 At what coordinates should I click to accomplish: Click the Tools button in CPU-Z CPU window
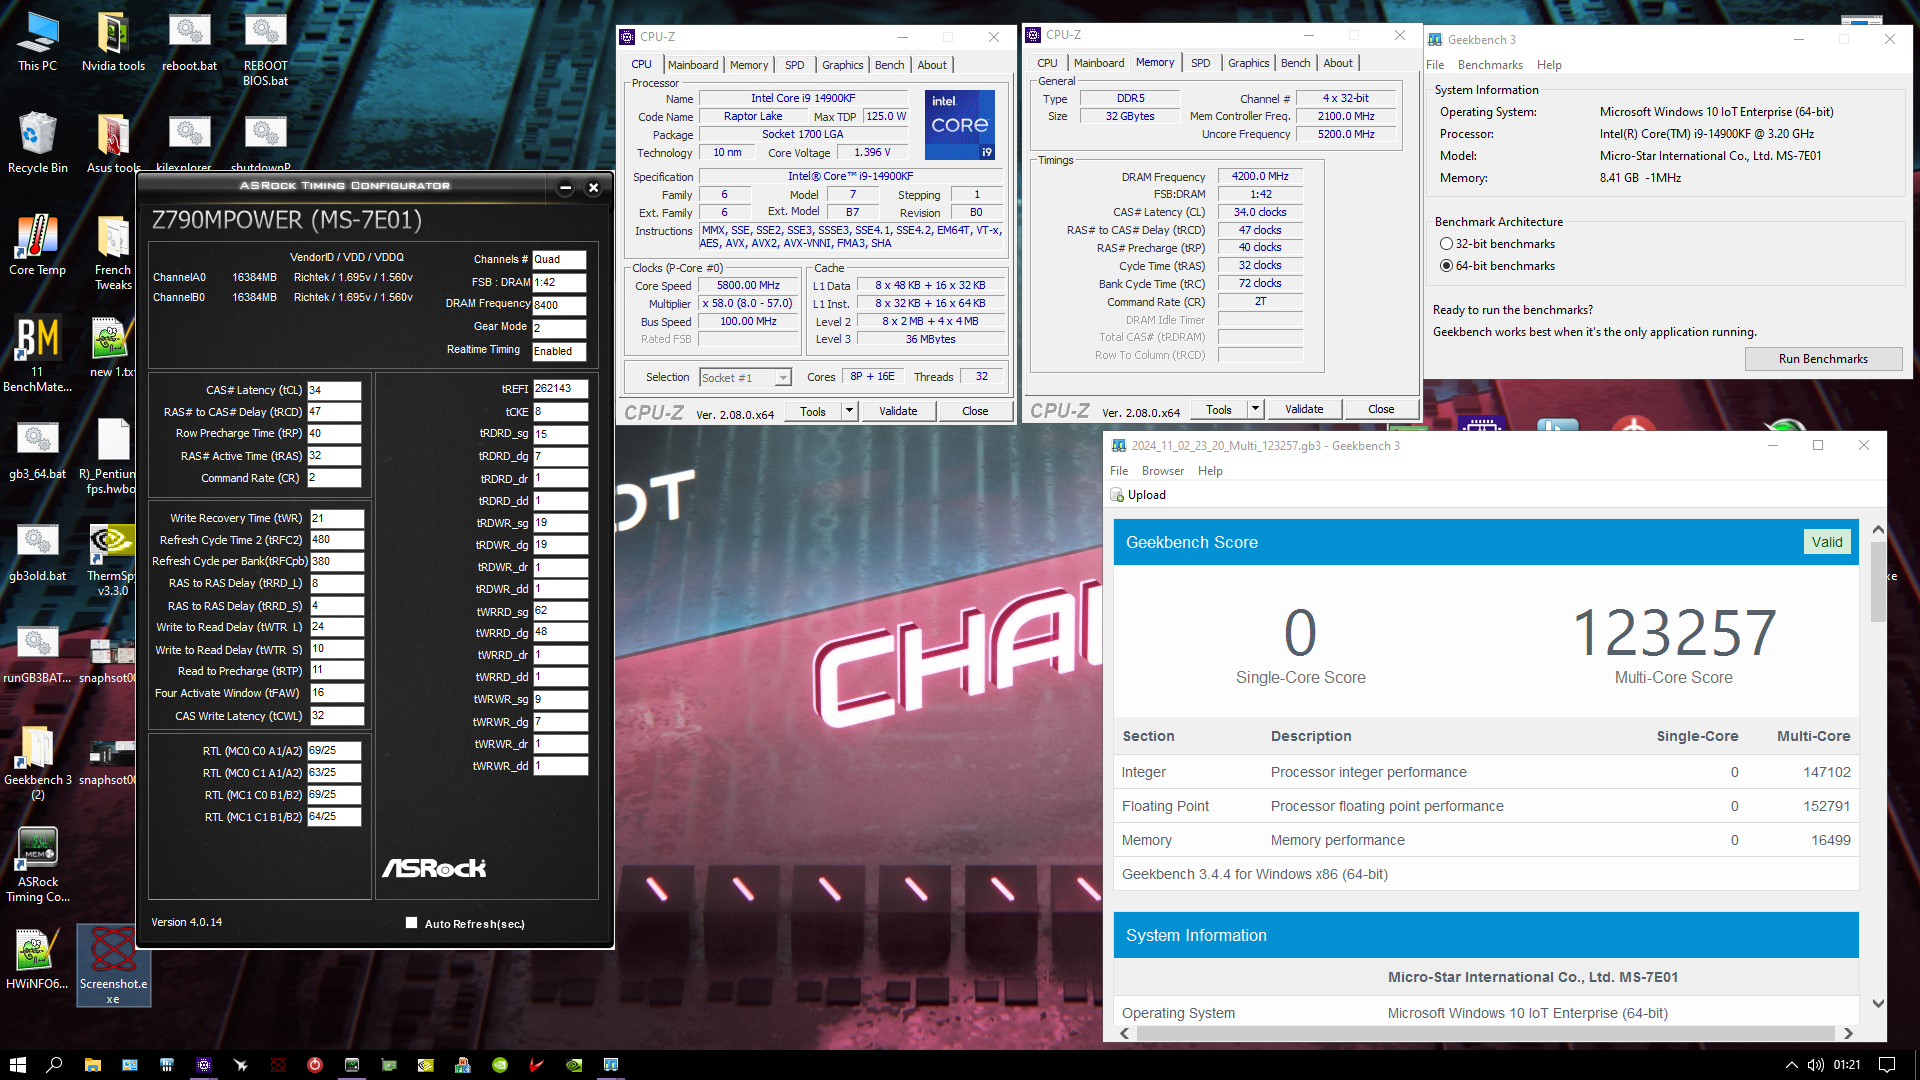tap(813, 411)
